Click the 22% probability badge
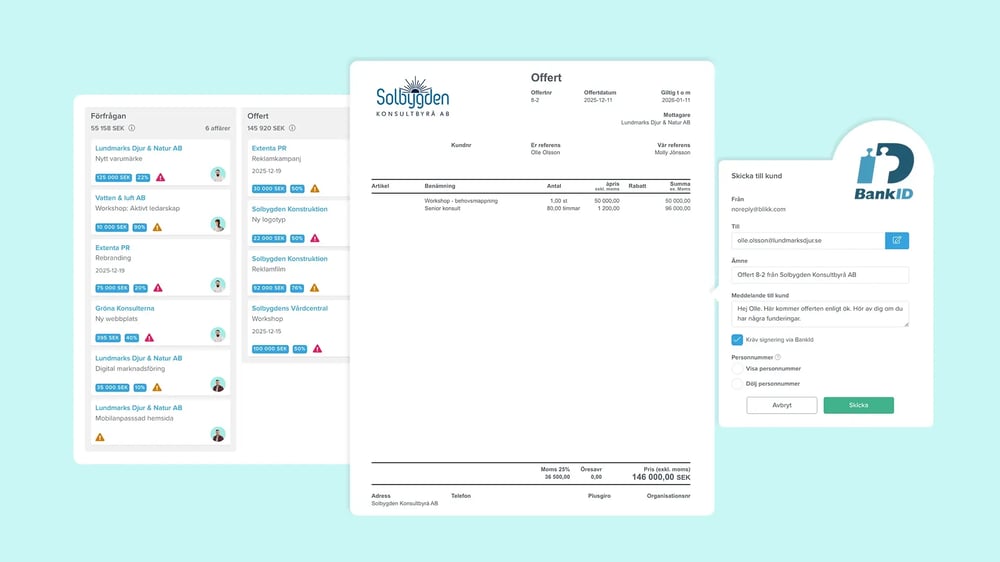 point(143,177)
